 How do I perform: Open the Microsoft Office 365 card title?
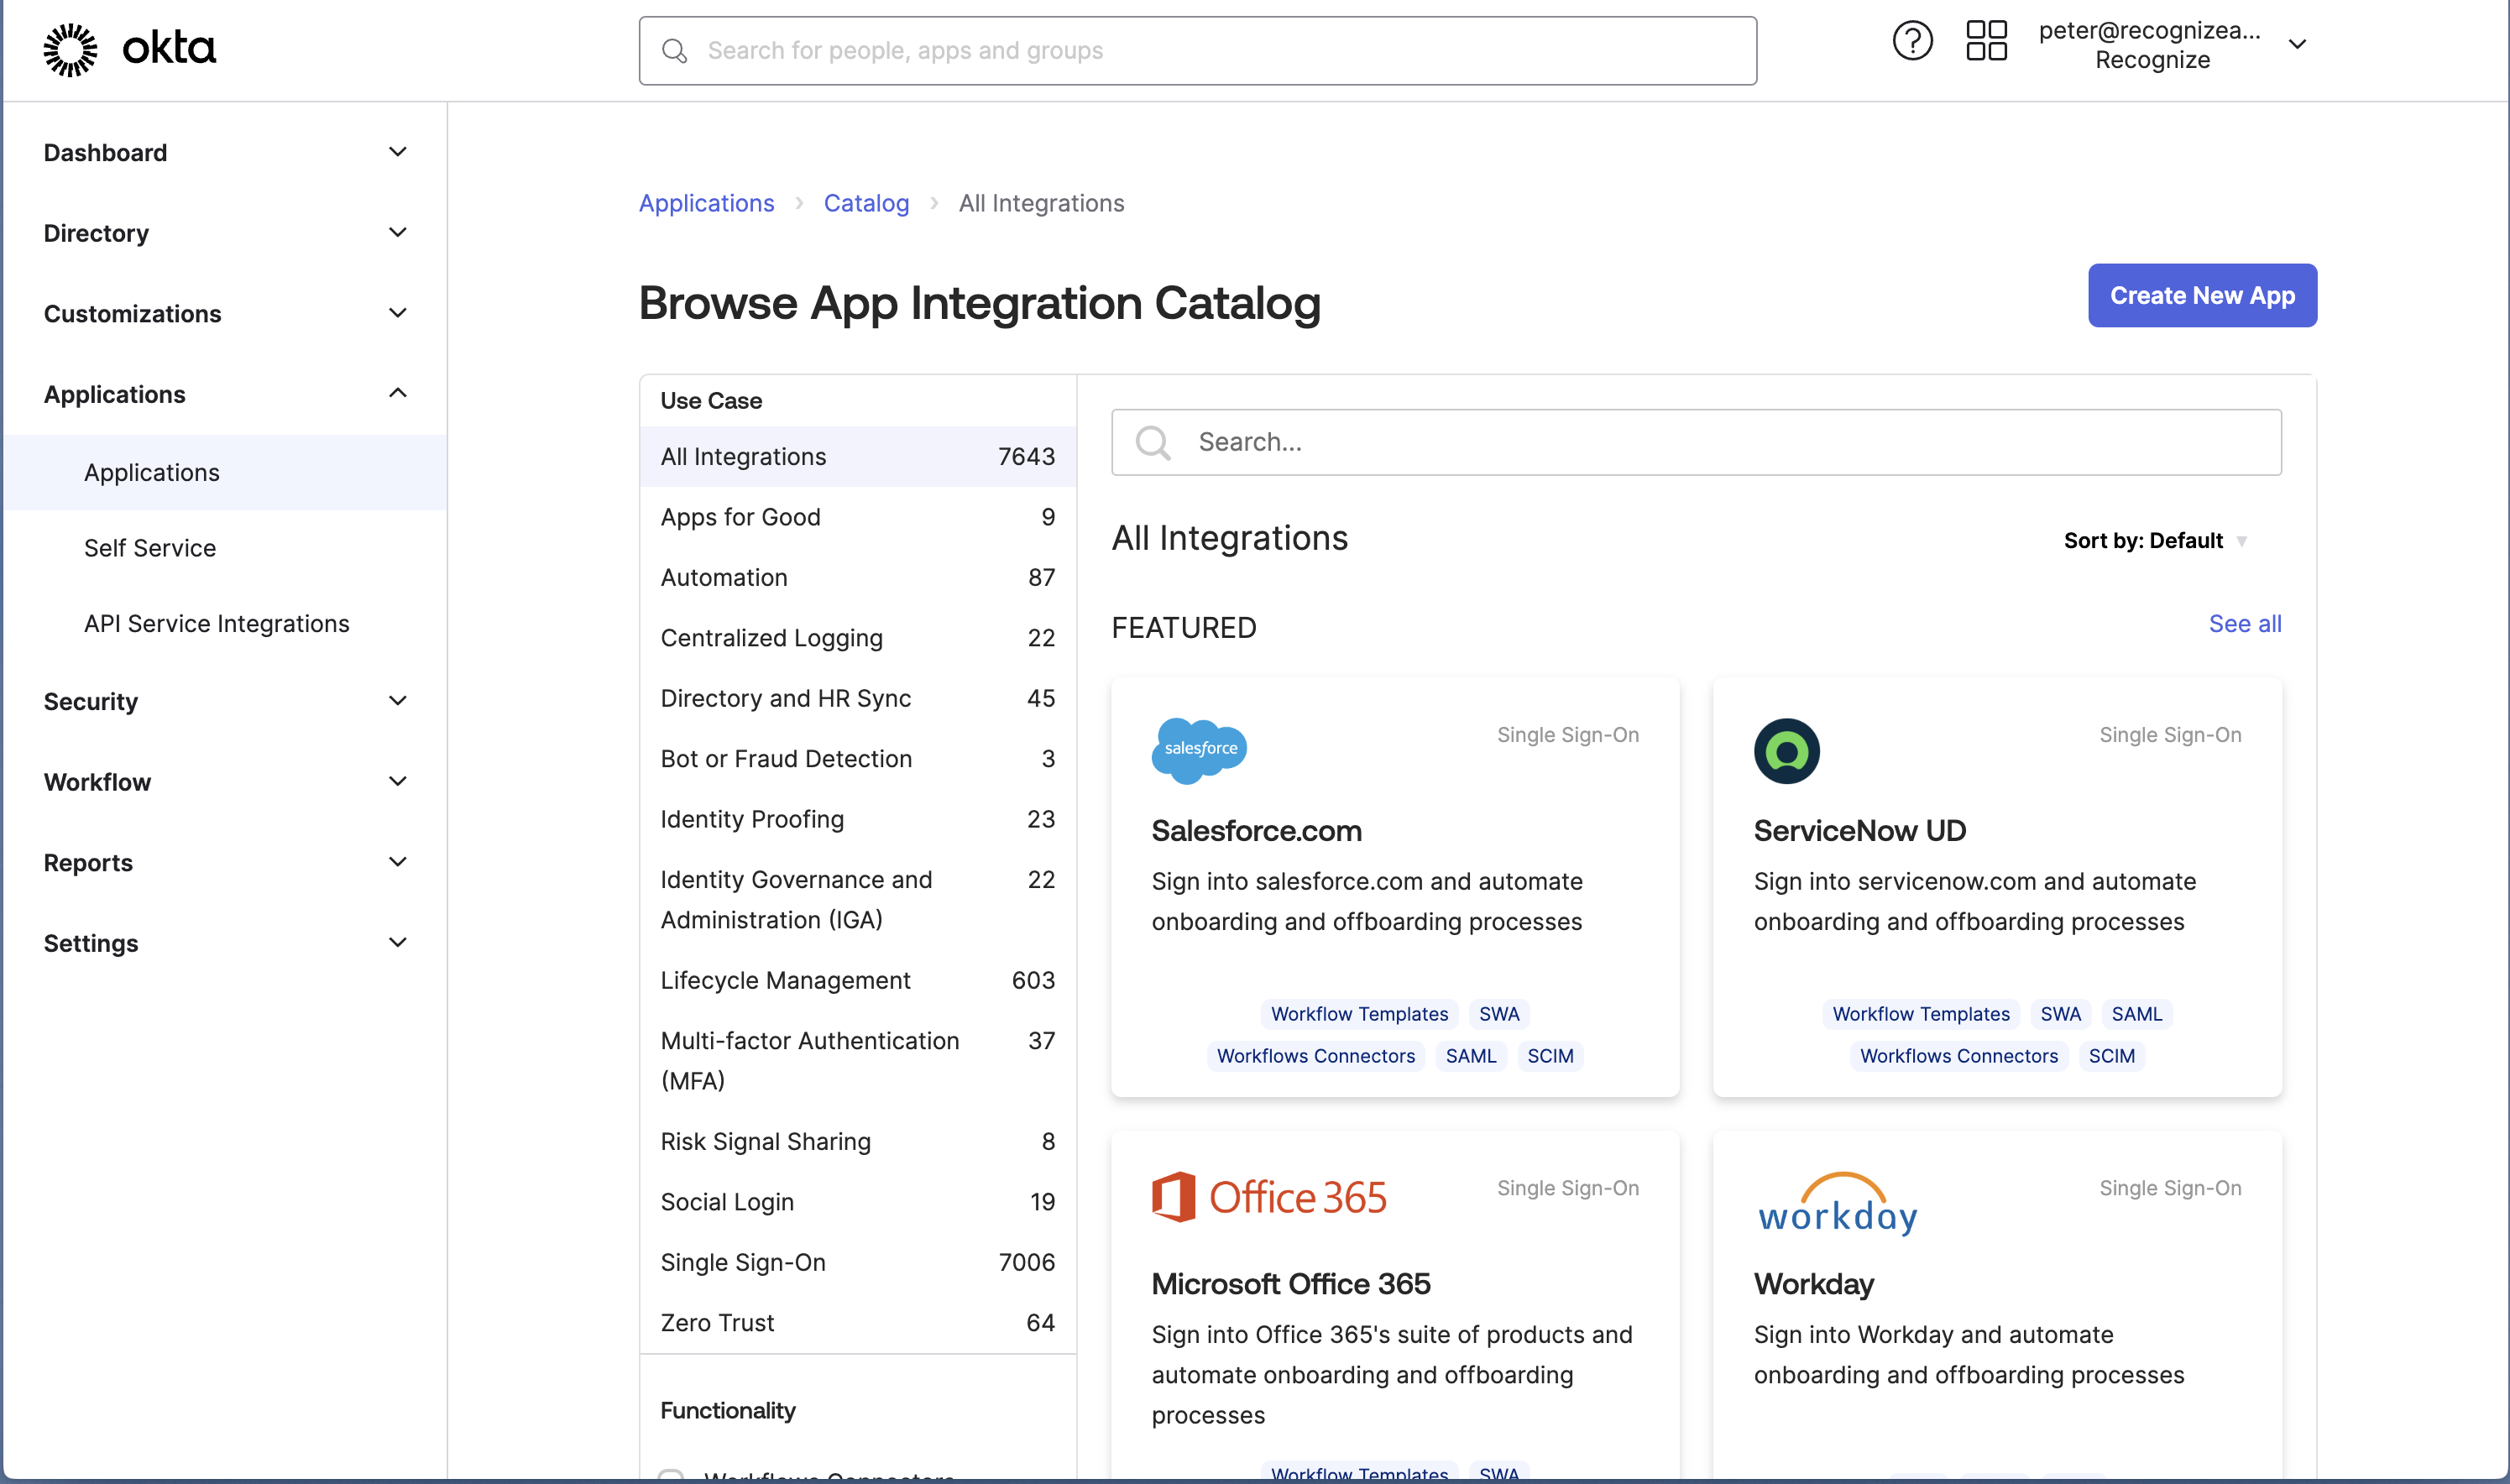pyautogui.click(x=1290, y=1284)
